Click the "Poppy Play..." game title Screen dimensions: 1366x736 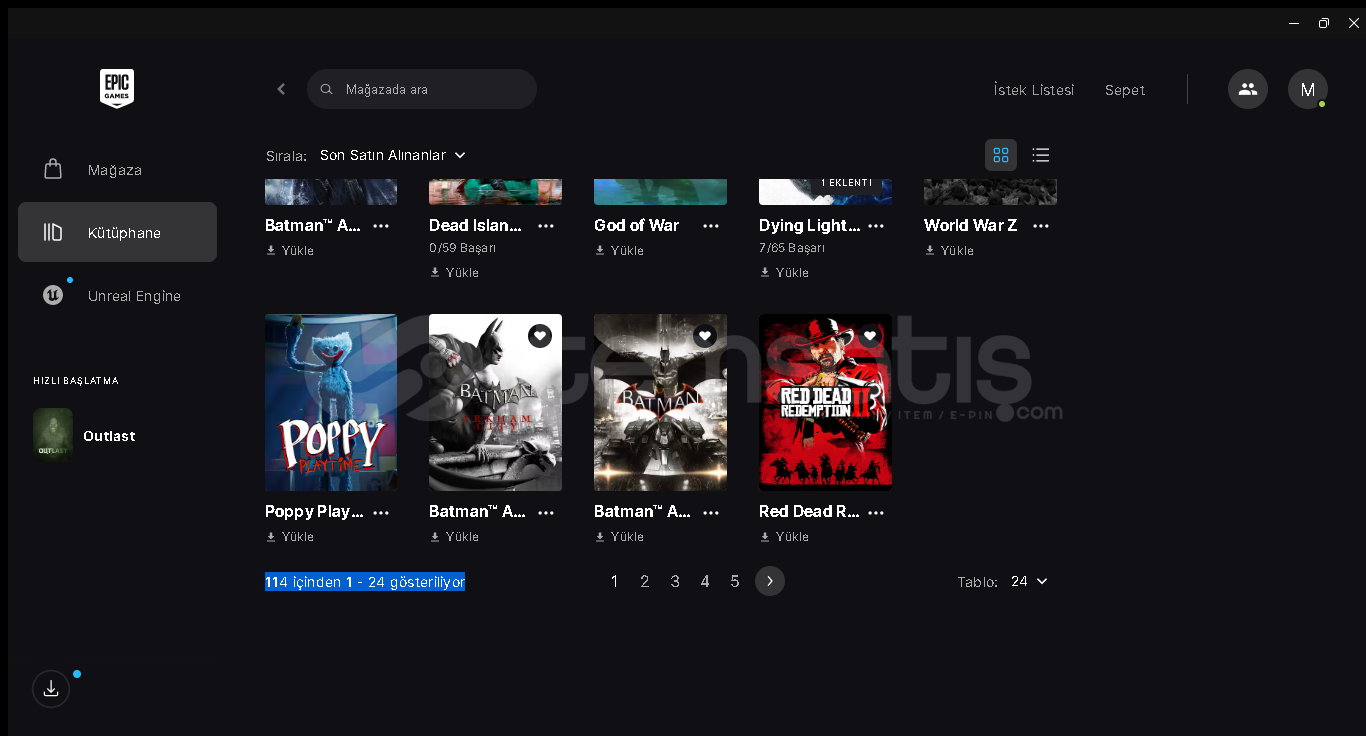pos(314,511)
